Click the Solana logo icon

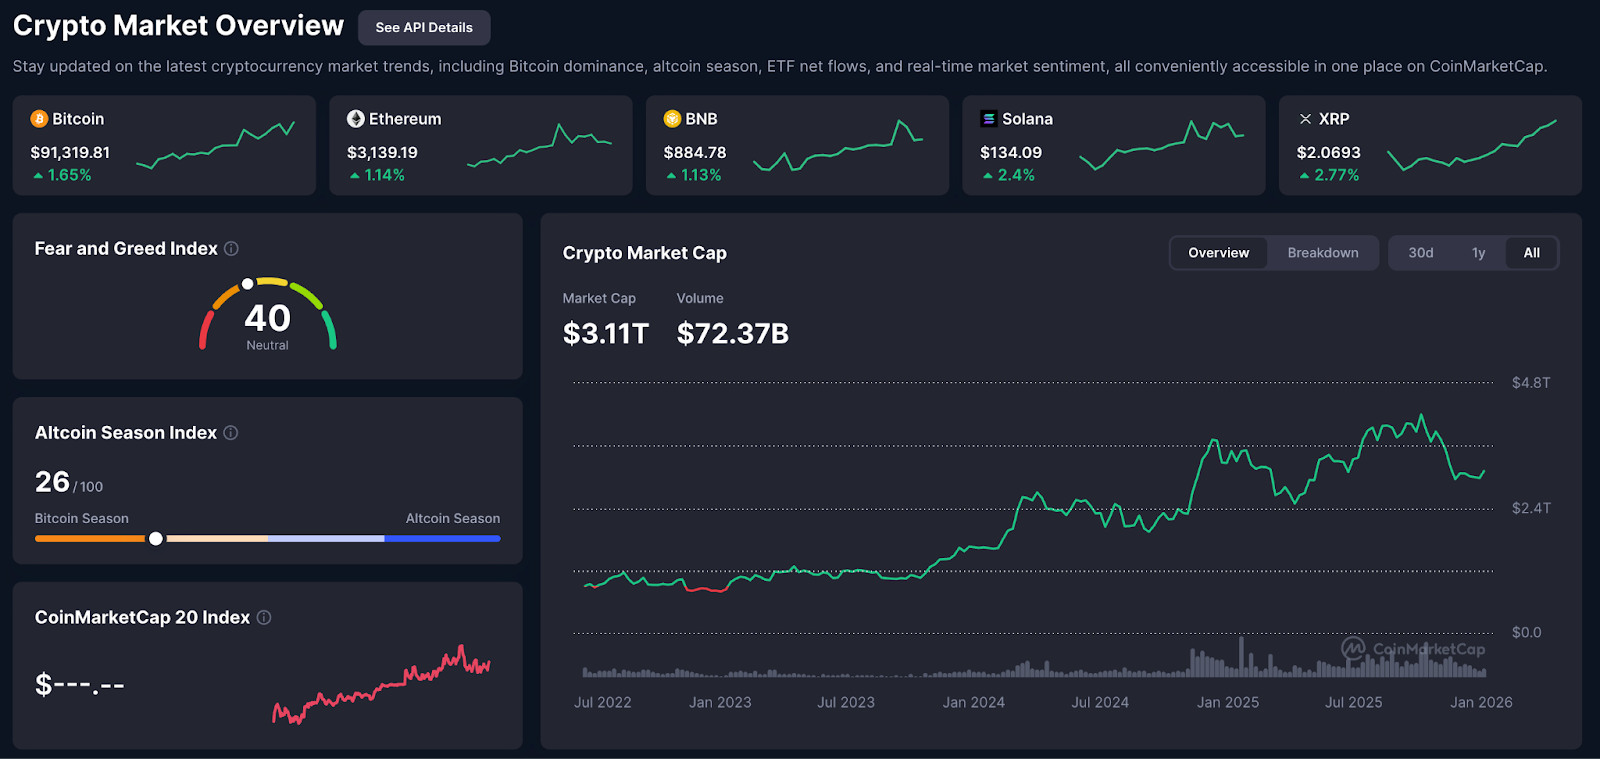click(988, 119)
